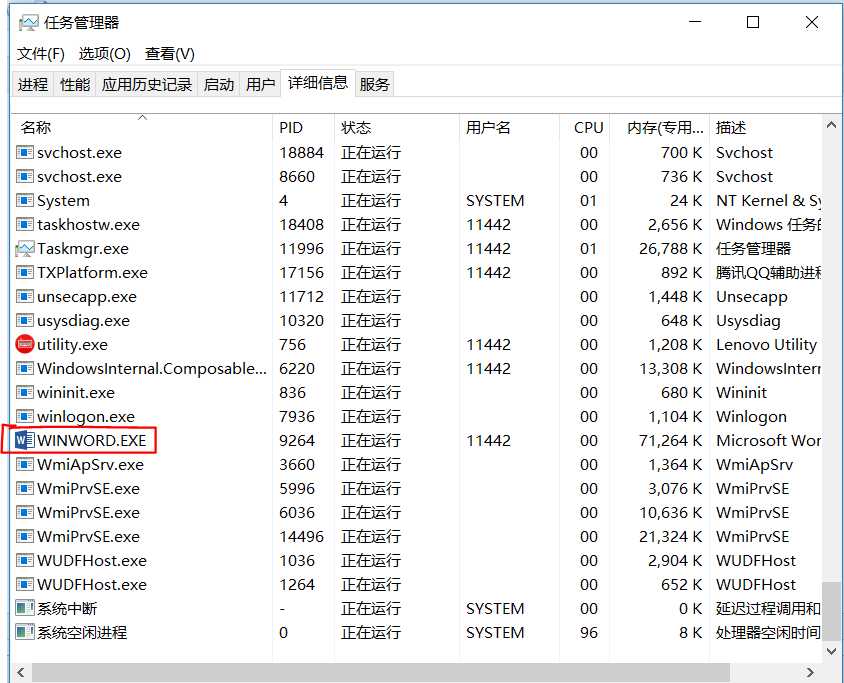Switch to the 应用历史记录 tab

[x=146, y=85]
